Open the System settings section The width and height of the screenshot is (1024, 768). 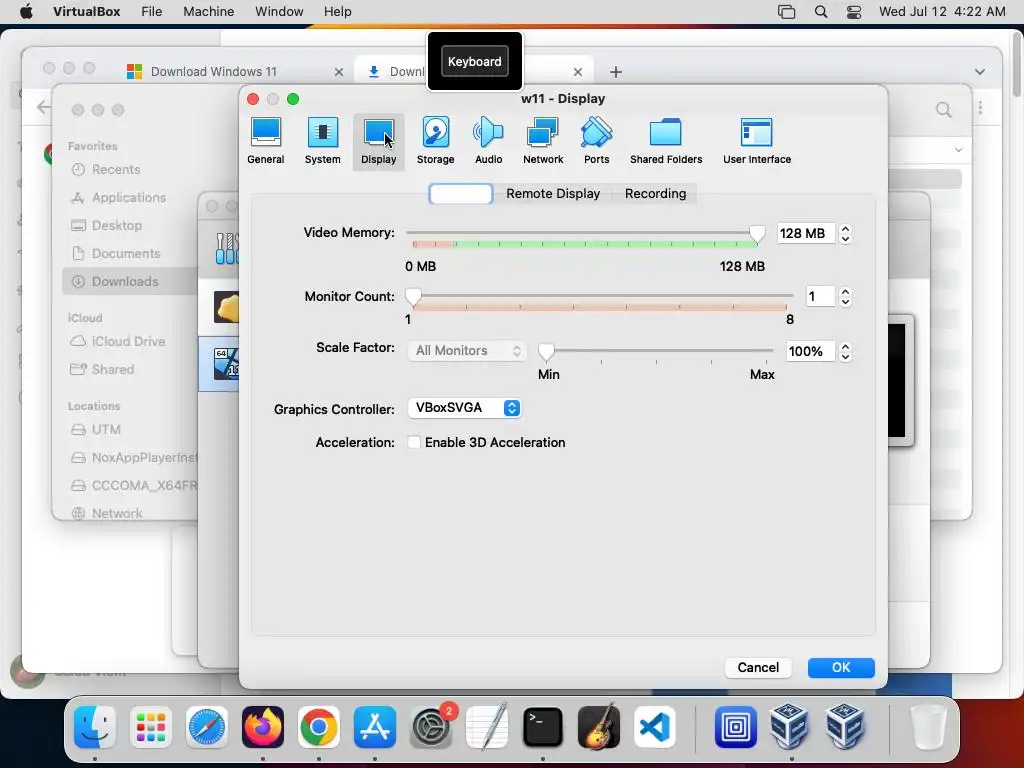click(x=323, y=141)
